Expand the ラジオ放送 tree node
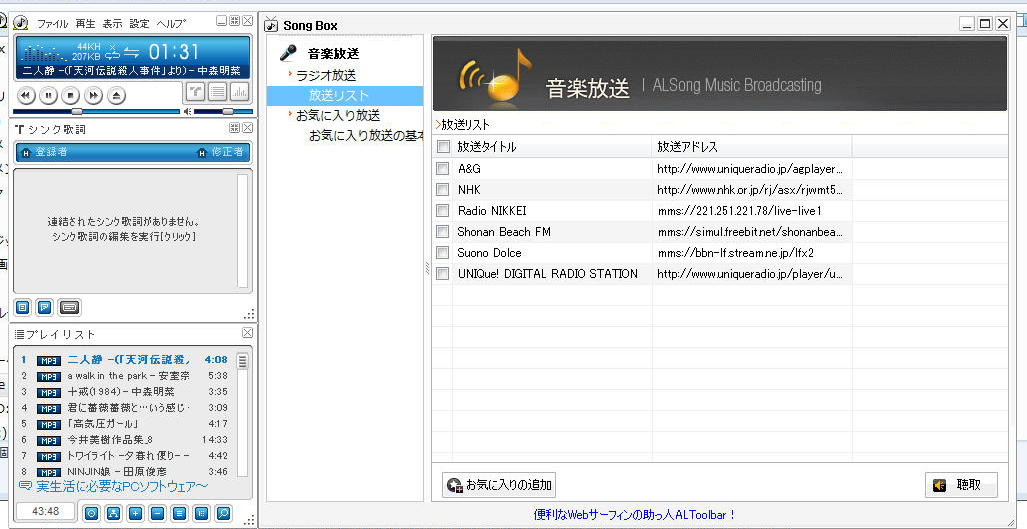Image resolution: width=1027 pixels, height=529 pixels. 326,75
